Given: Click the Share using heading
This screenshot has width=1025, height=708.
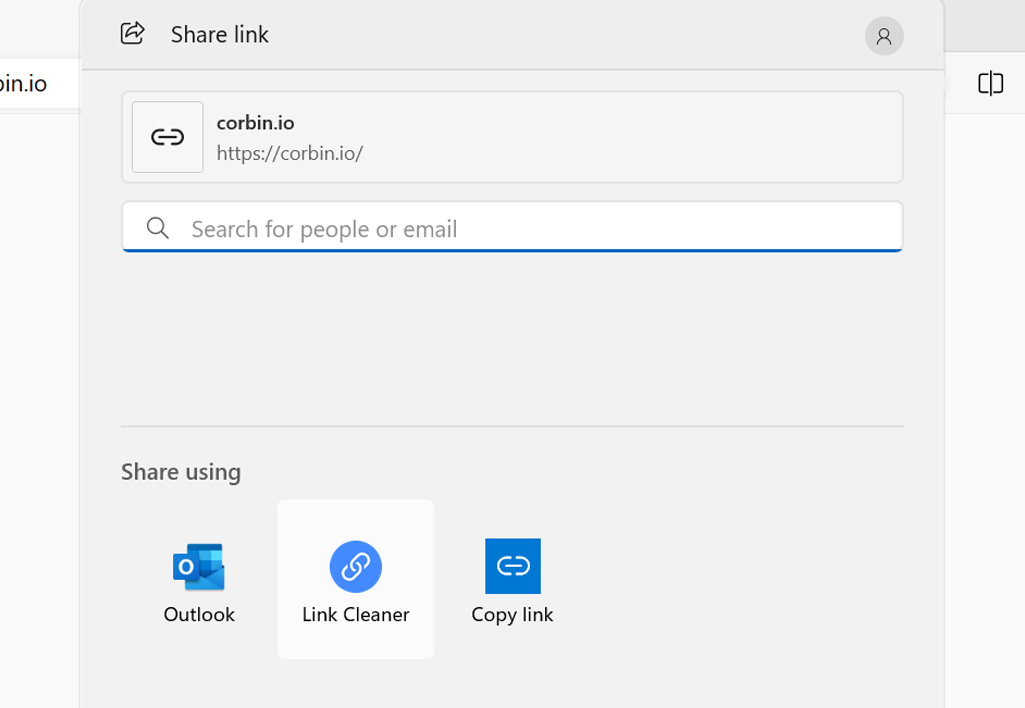Looking at the screenshot, I should (181, 472).
